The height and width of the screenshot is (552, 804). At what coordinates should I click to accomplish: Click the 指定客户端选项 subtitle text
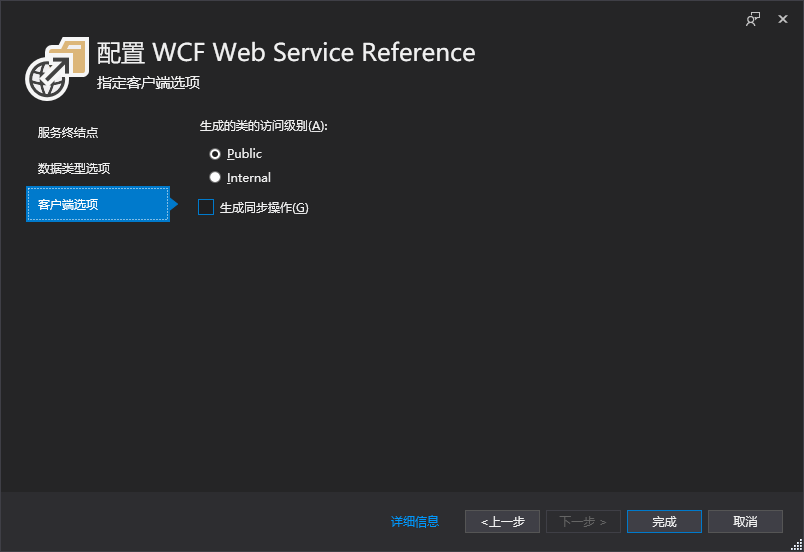[x=148, y=83]
